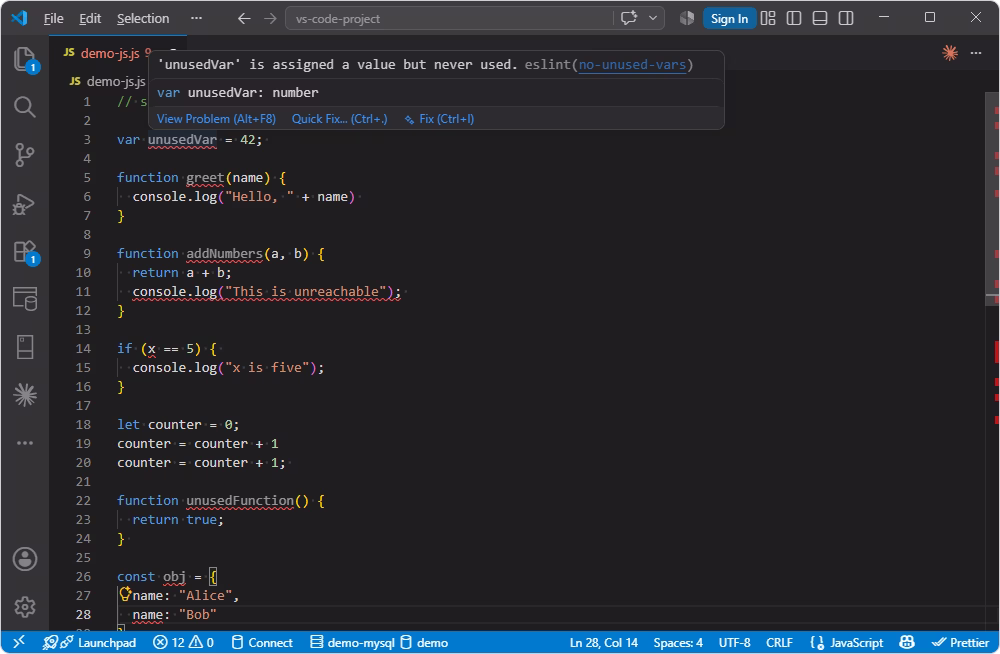The width and height of the screenshot is (1000, 654).
Task: Open the Explorer view in activity bar
Action: pos(25,59)
